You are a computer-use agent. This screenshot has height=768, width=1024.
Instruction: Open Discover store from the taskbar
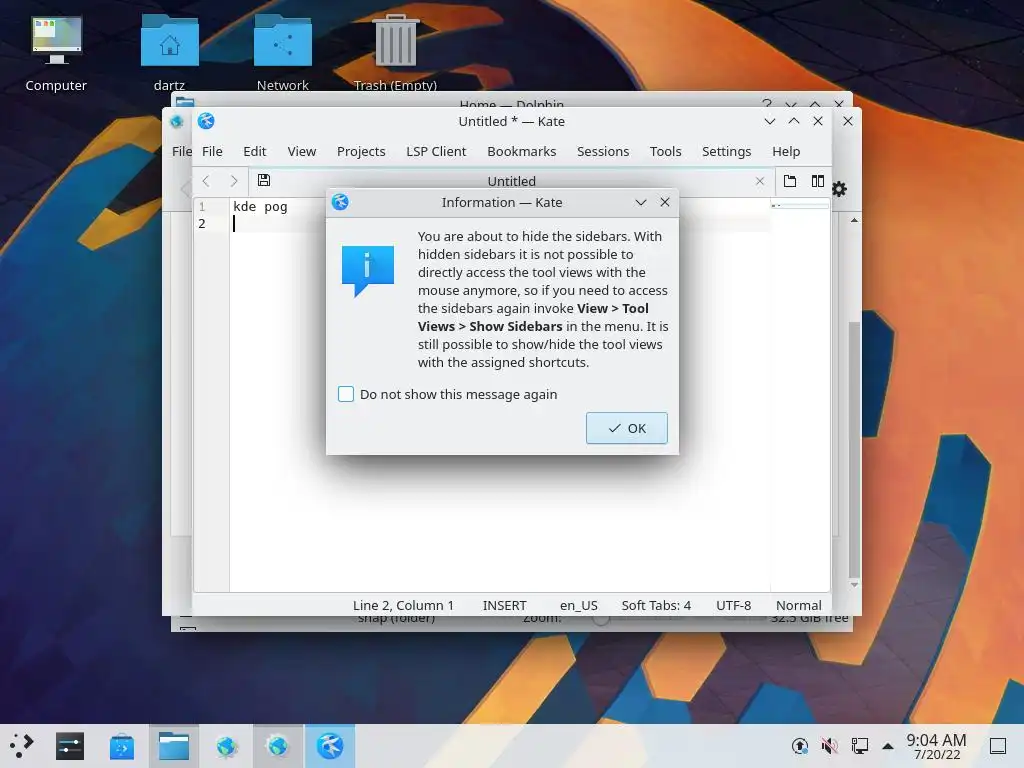tap(121, 746)
